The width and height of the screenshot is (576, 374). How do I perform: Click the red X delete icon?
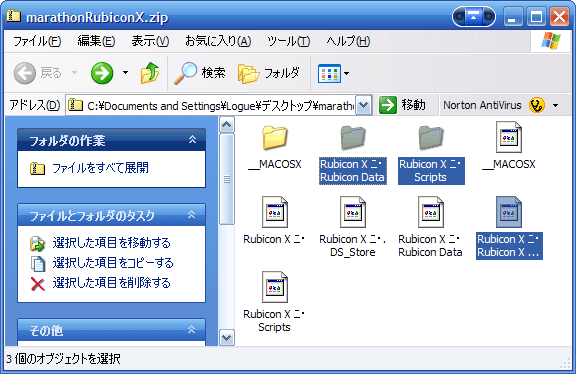click(x=37, y=284)
